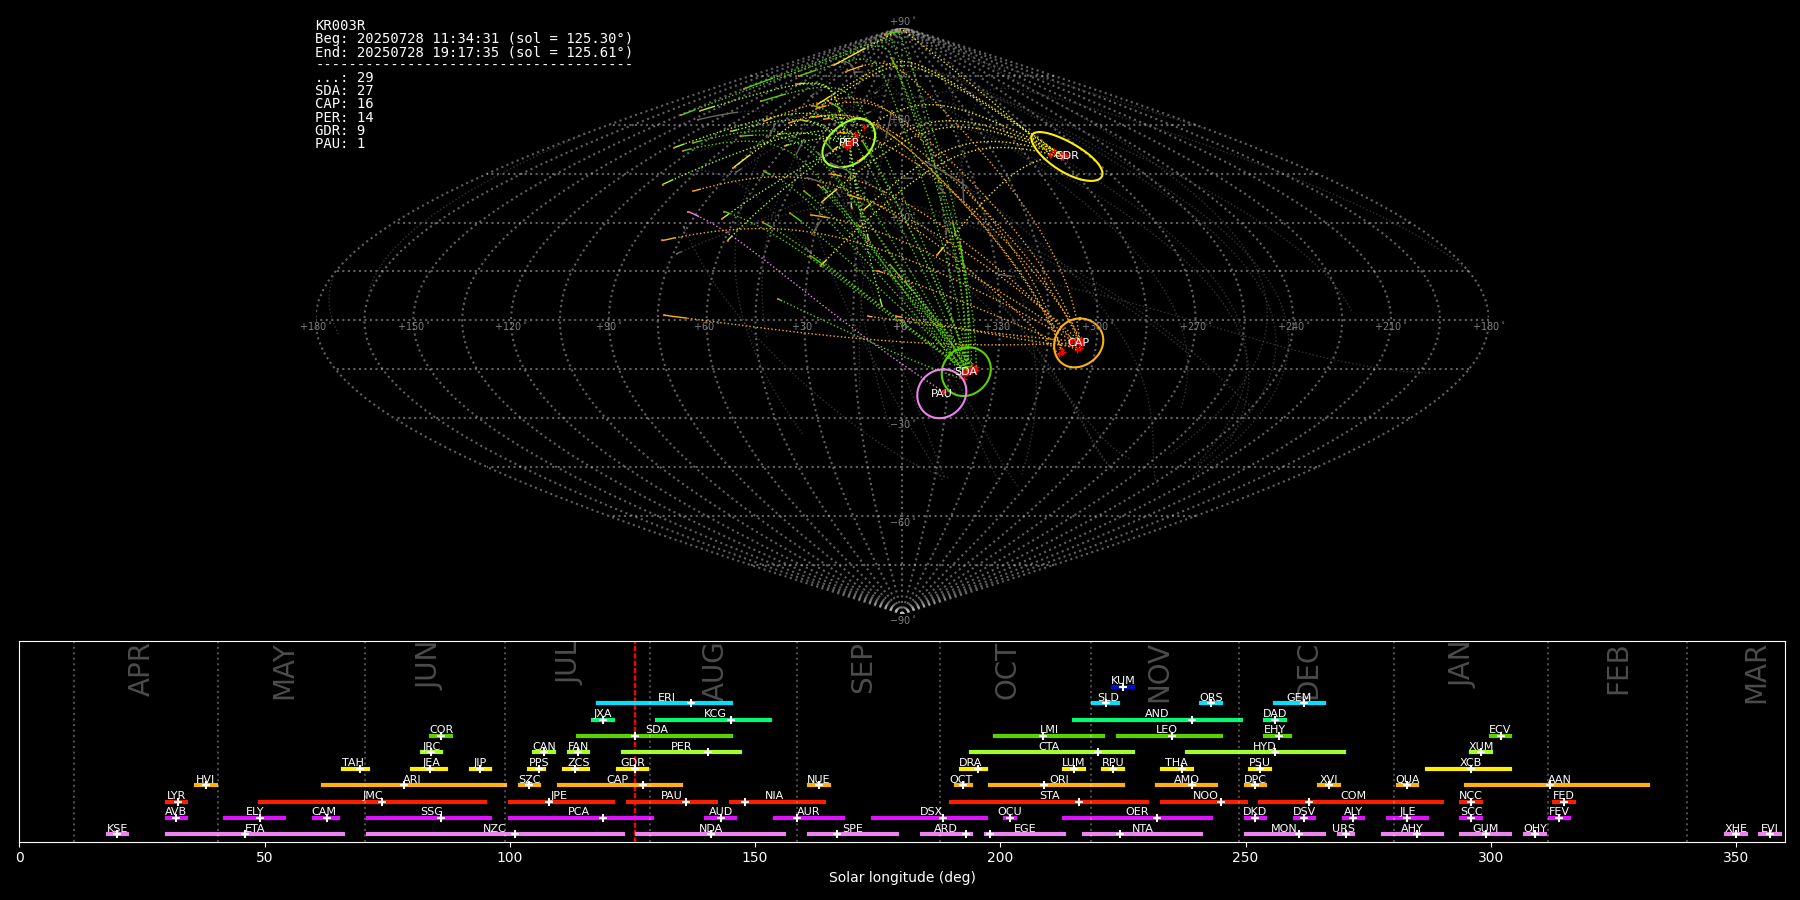
Task: Click the magenta SSG shower bar in timeline
Action: click(428, 818)
